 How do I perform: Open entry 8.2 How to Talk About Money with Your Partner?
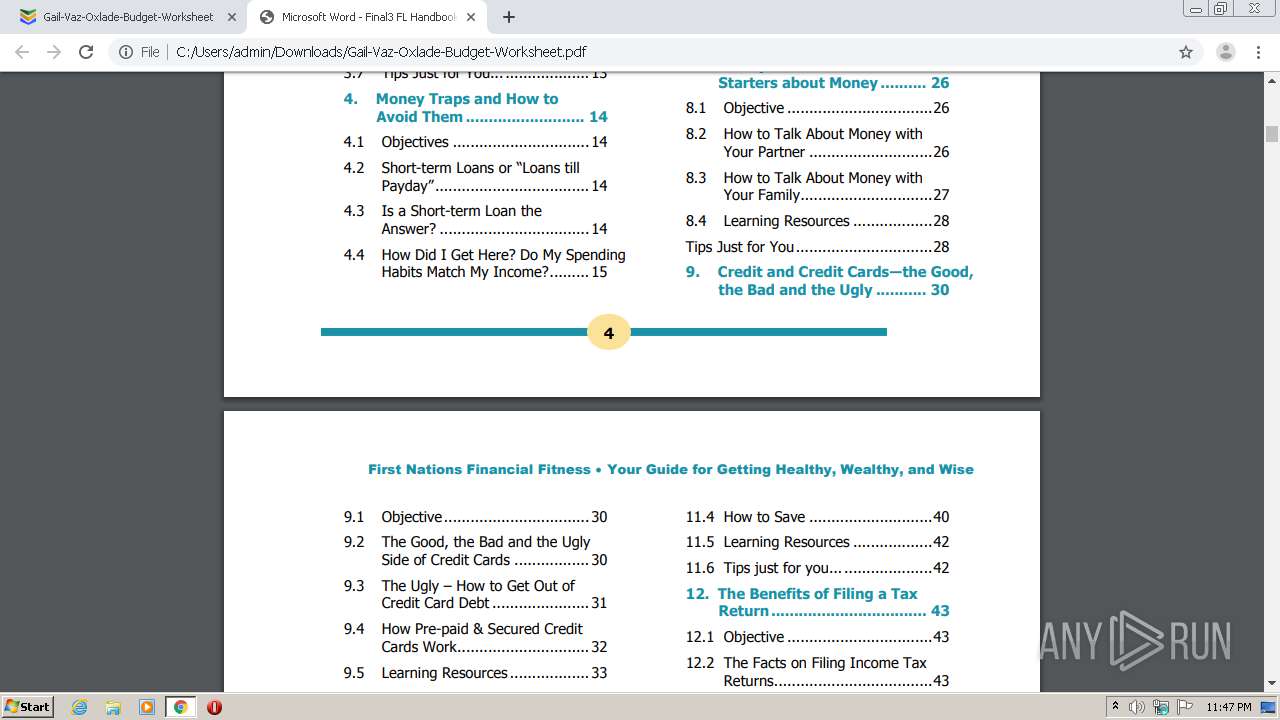point(817,143)
